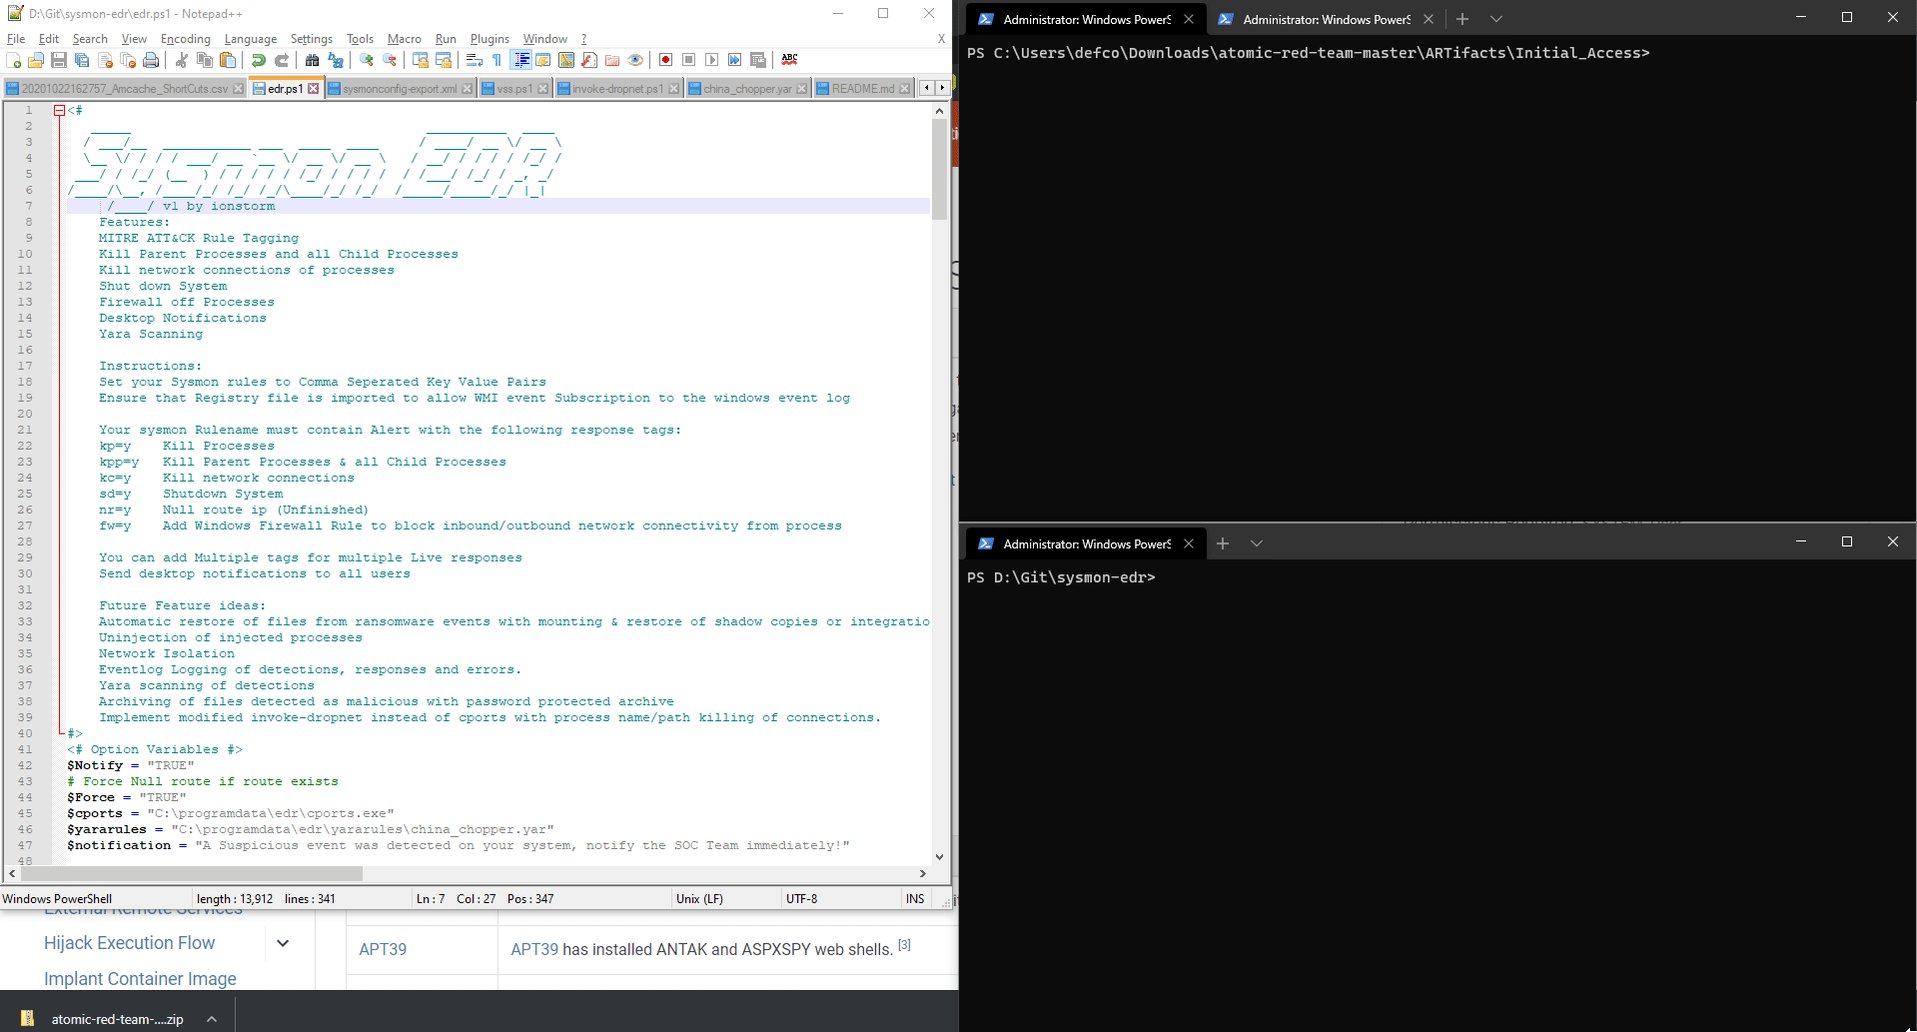Toggle show all characters pilcrow icon

click(x=497, y=60)
